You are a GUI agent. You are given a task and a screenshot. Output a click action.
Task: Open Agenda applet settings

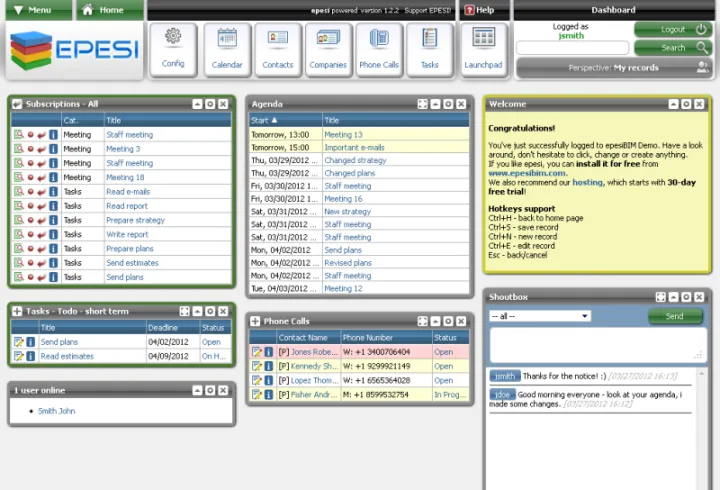(448, 104)
